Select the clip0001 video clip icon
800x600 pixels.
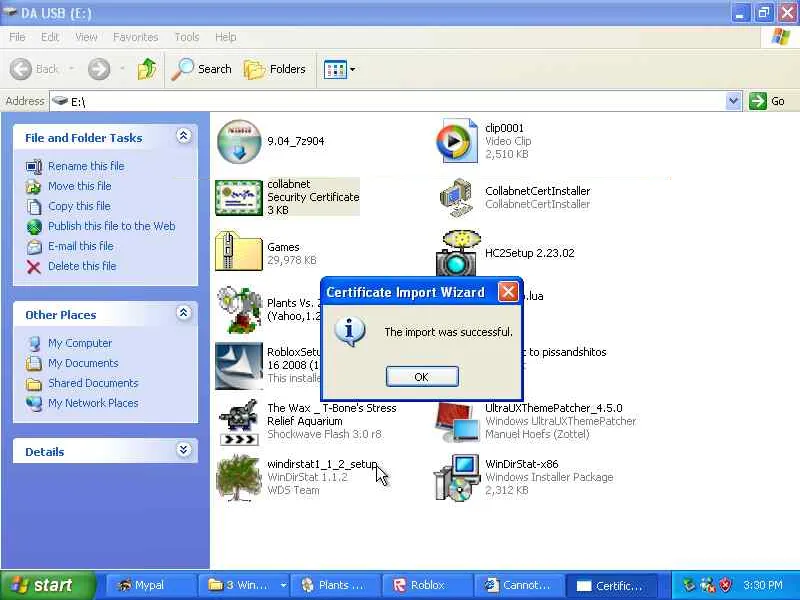(457, 141)
